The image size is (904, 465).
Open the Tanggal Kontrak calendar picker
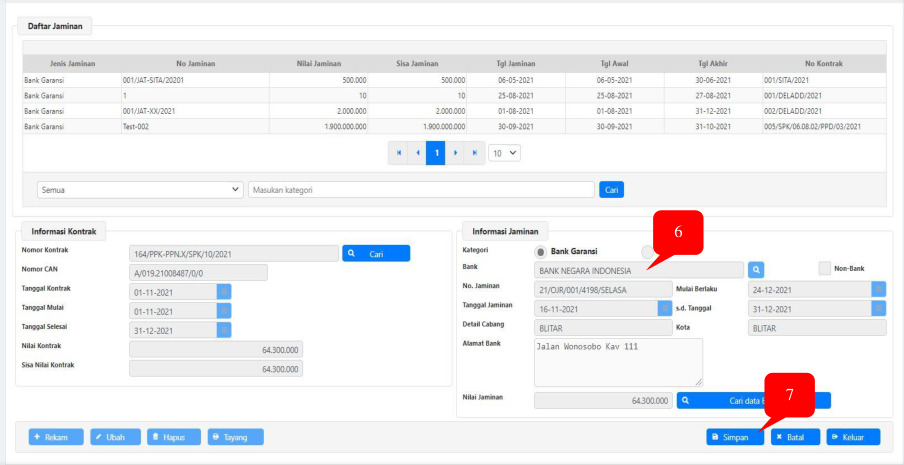click(224, 291)
